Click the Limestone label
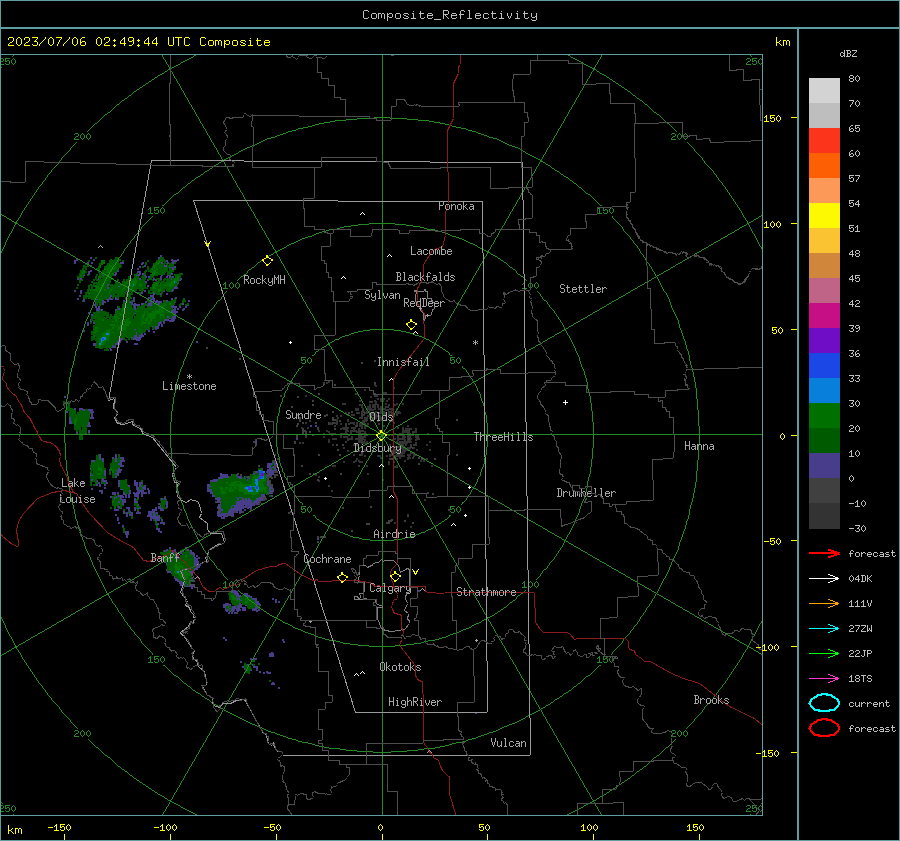Screen dimensions: 900x841 tap(189, 386)
